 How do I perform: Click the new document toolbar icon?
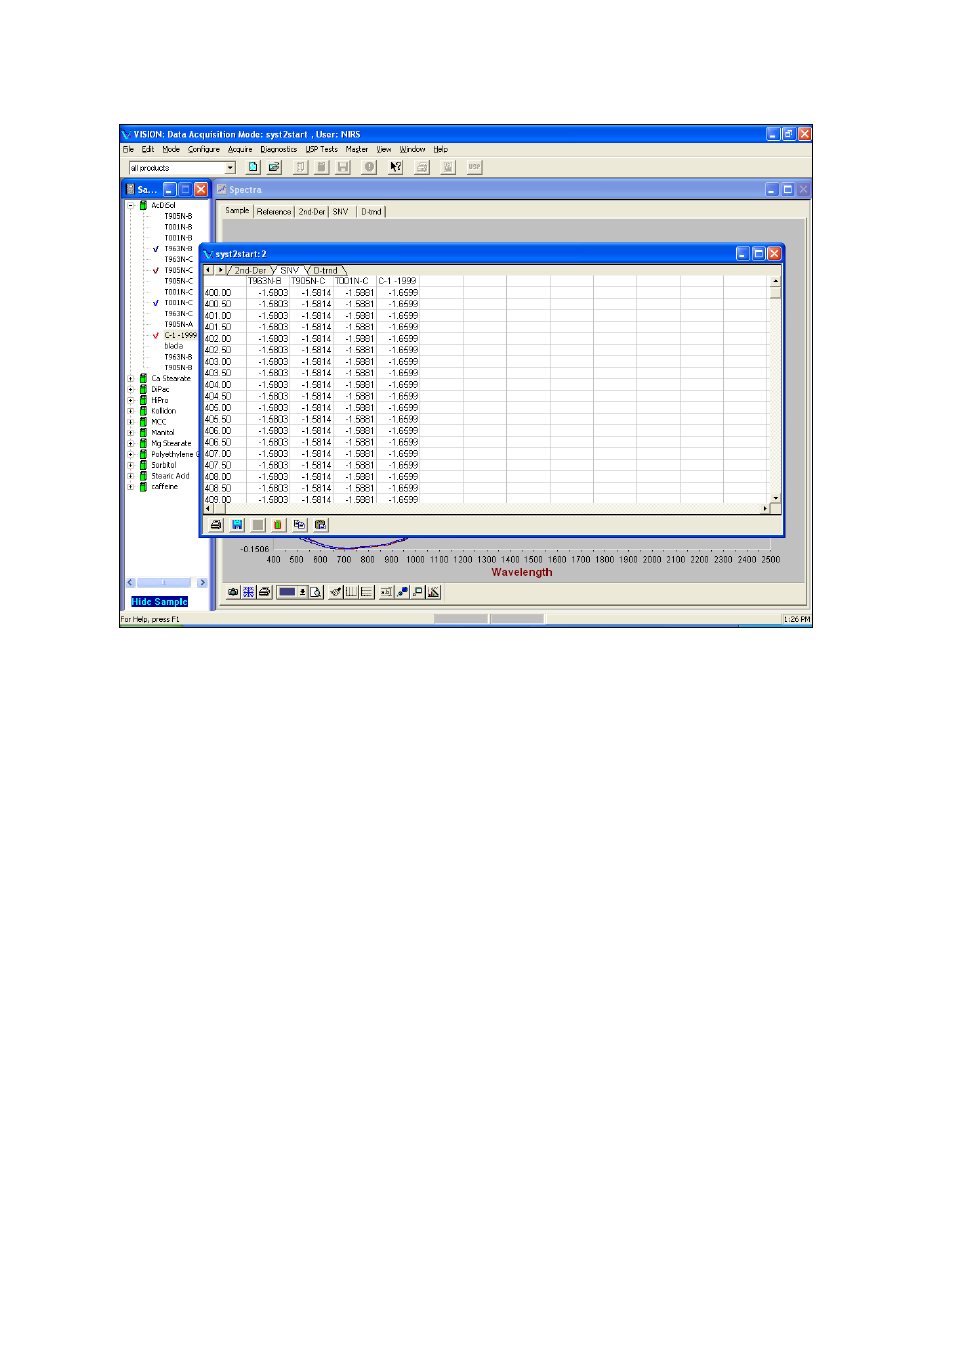[x=253, y=167]
